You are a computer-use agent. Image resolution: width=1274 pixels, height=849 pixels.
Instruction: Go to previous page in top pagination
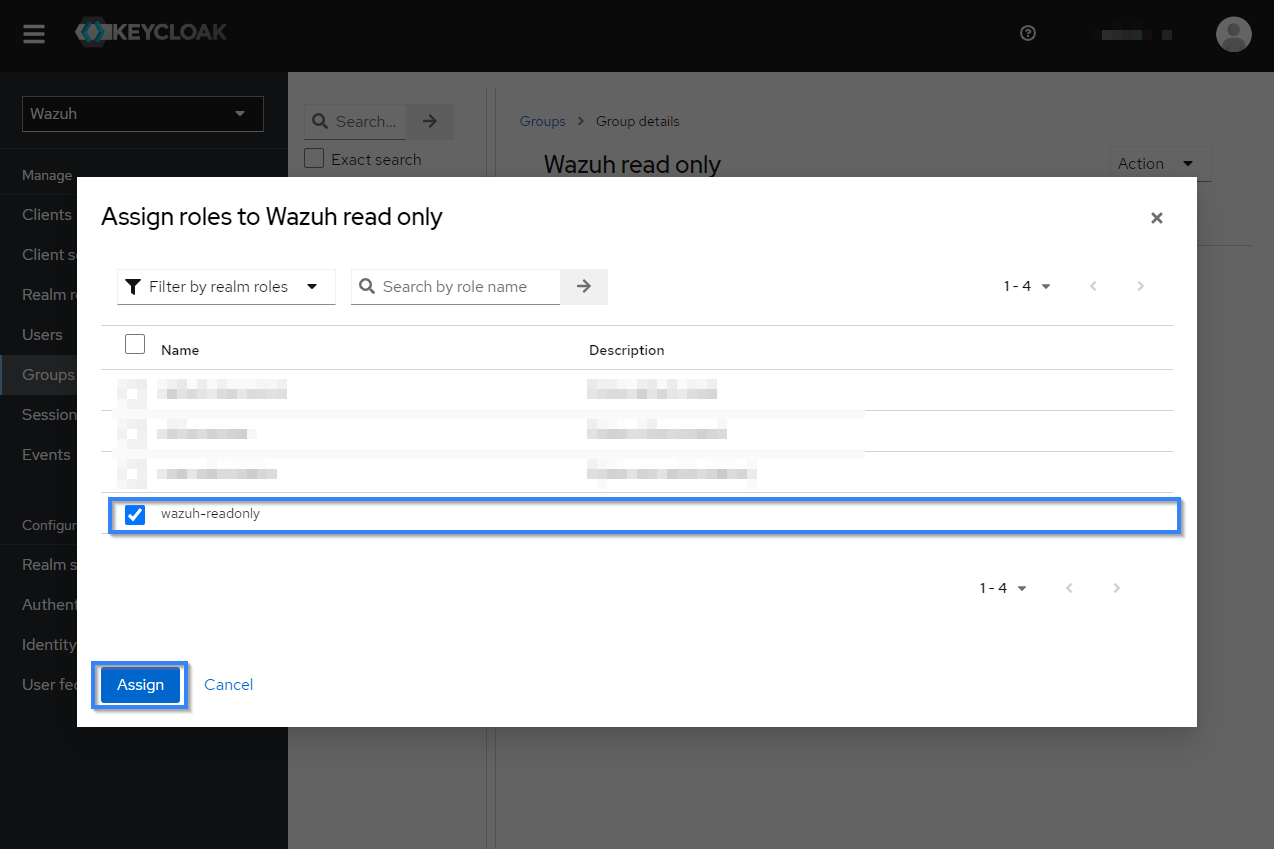tap(1093, 286)
